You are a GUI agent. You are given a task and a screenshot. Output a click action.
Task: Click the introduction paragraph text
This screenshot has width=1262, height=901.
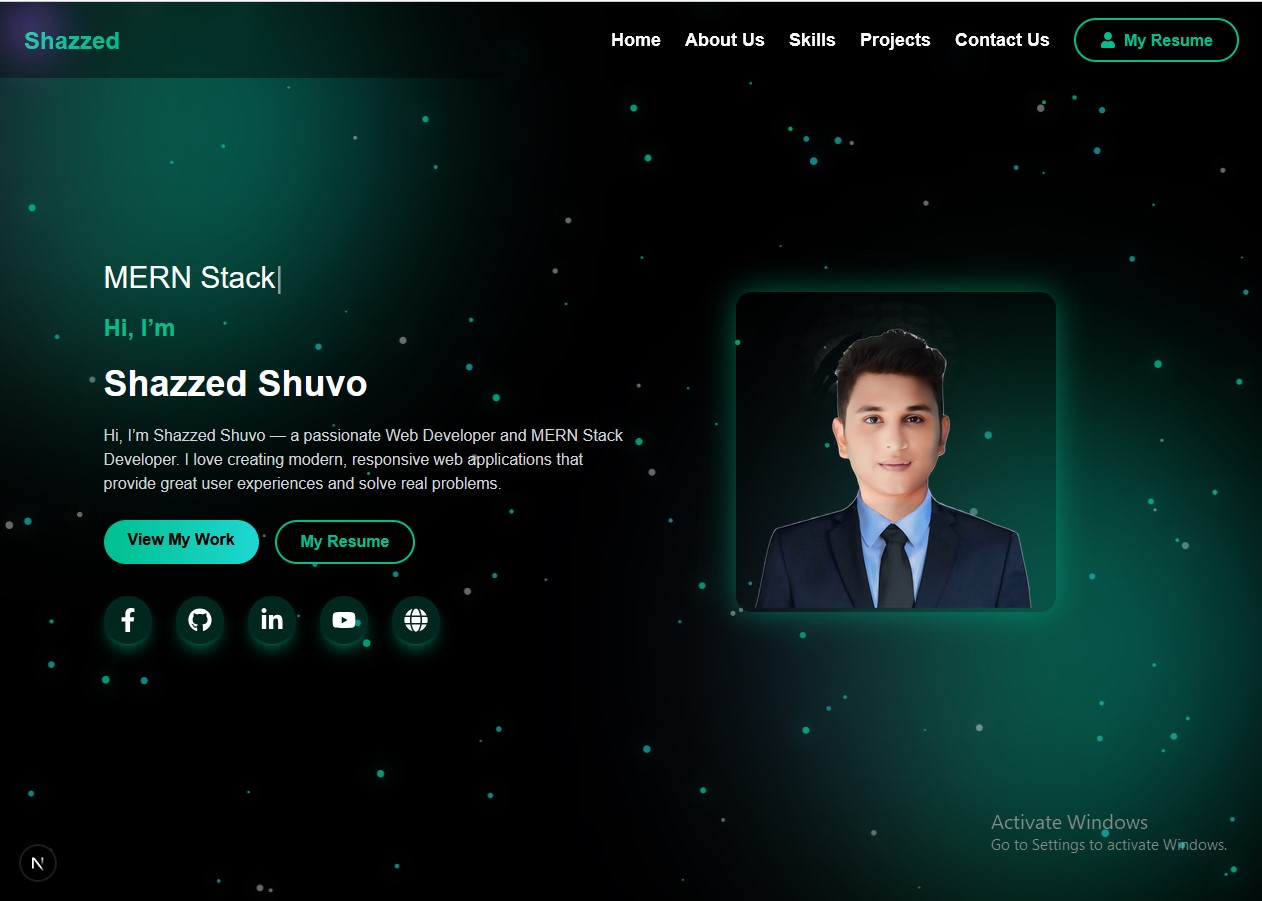(364, 459)
